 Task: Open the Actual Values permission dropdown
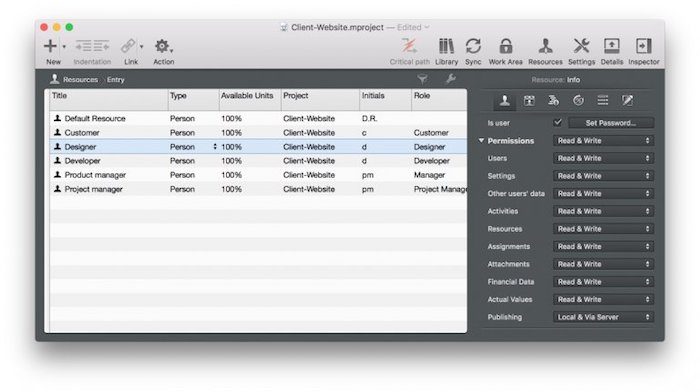pyautogui.click(x=603, y=300)
